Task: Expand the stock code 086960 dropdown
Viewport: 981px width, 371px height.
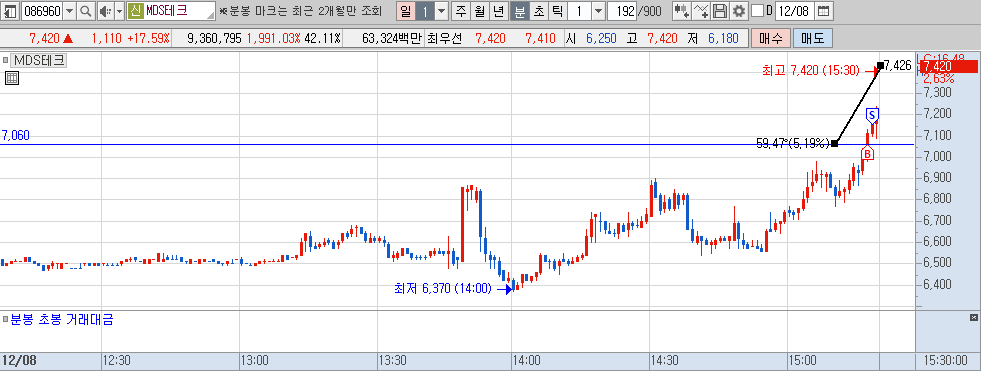Action: pos(69,11)
